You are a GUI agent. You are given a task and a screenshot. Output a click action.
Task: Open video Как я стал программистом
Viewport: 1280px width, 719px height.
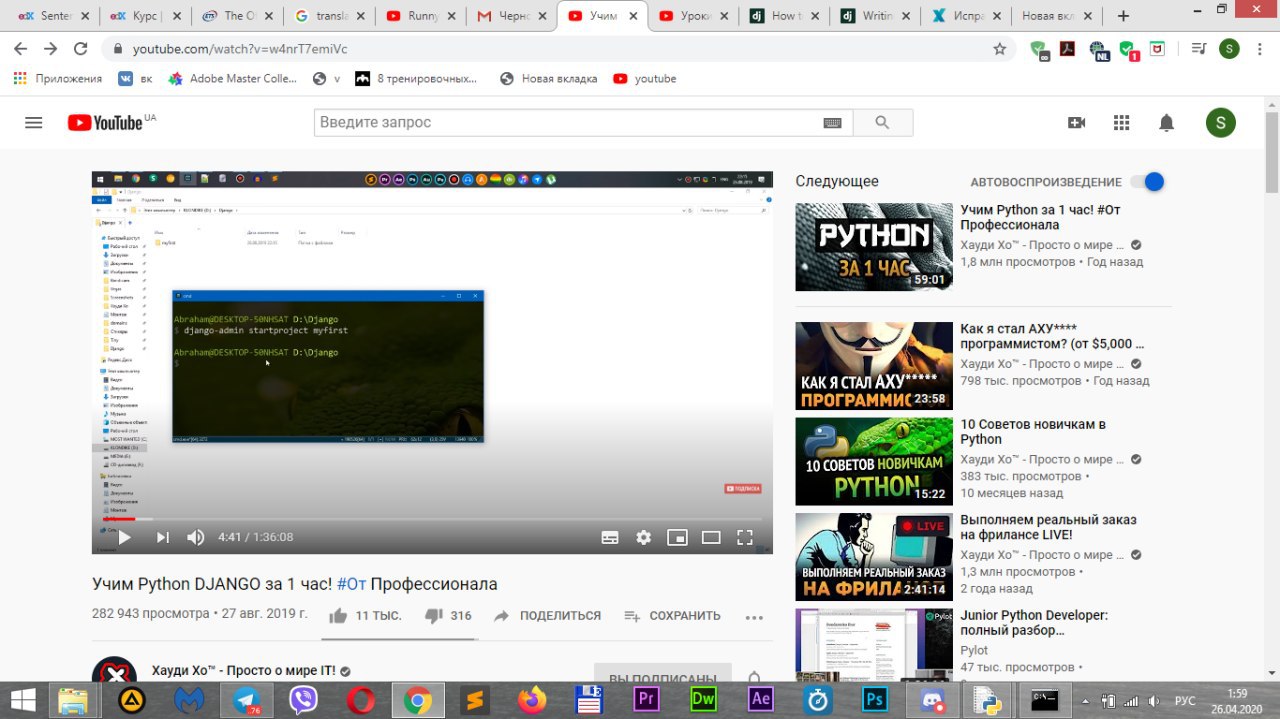click(x=874, y=366)
